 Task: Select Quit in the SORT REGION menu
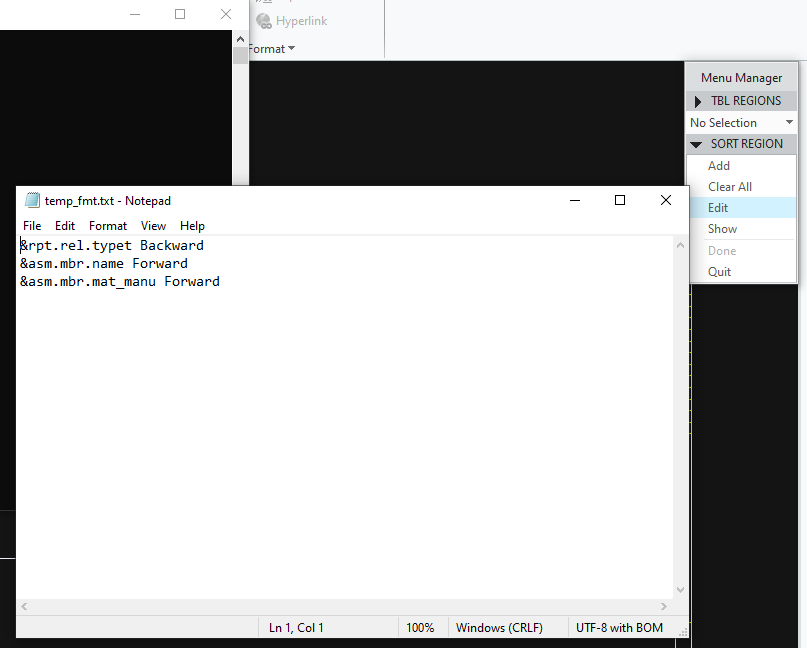(x=718, y=271)
